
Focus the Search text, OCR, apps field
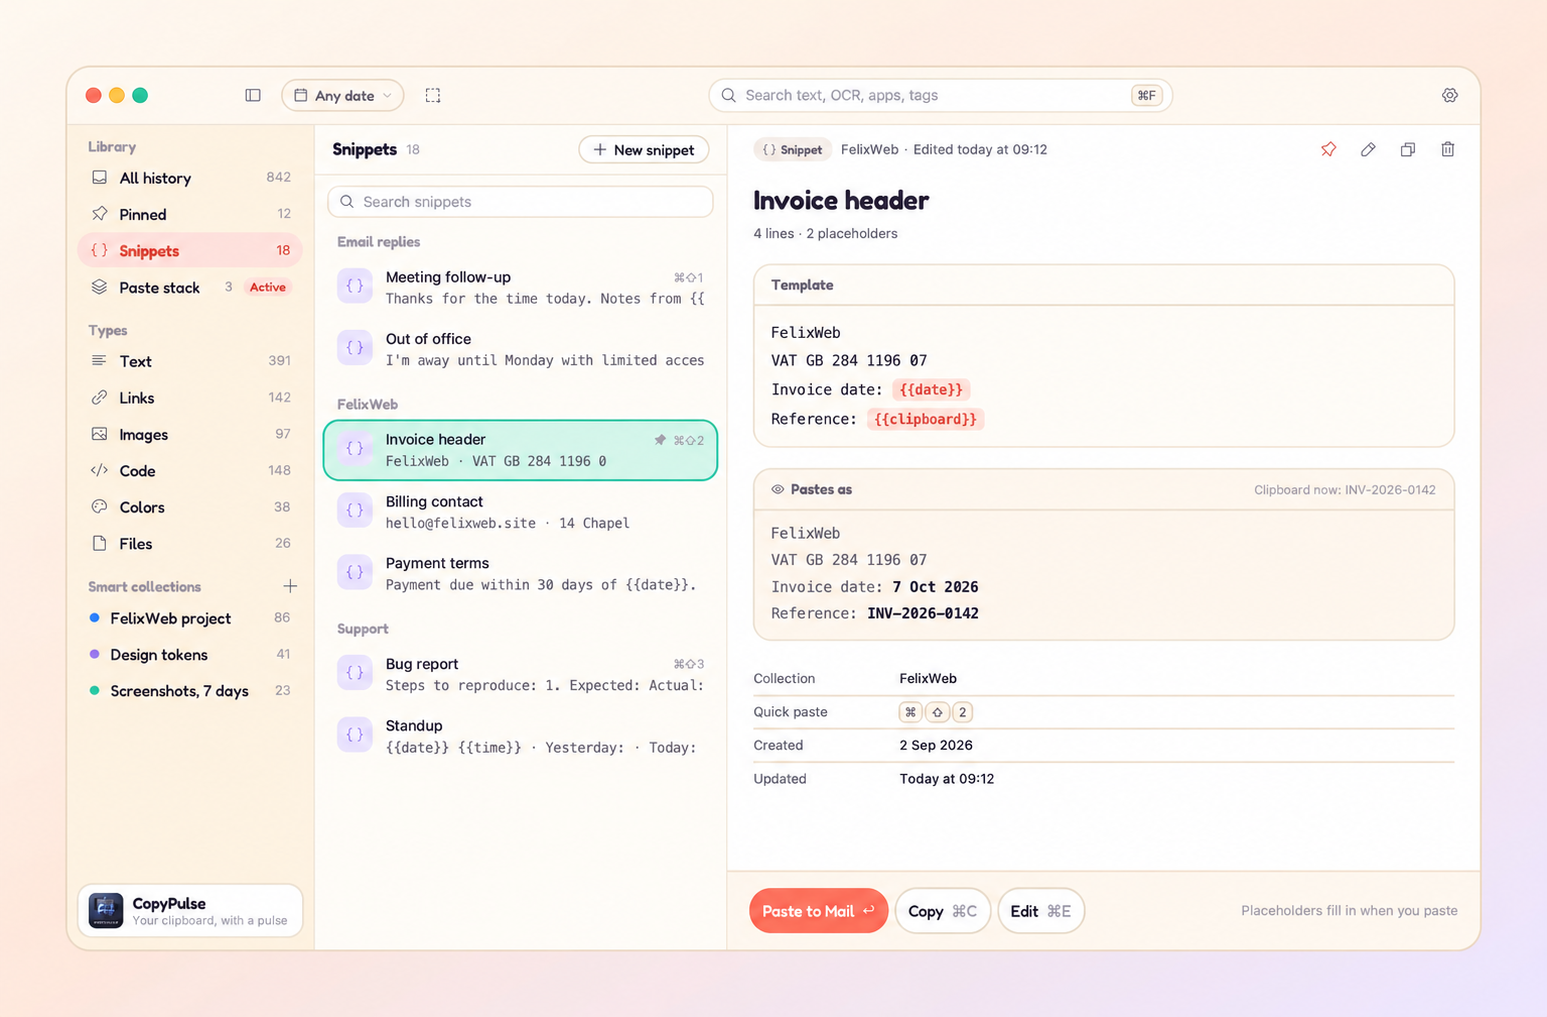coord(940,95)
